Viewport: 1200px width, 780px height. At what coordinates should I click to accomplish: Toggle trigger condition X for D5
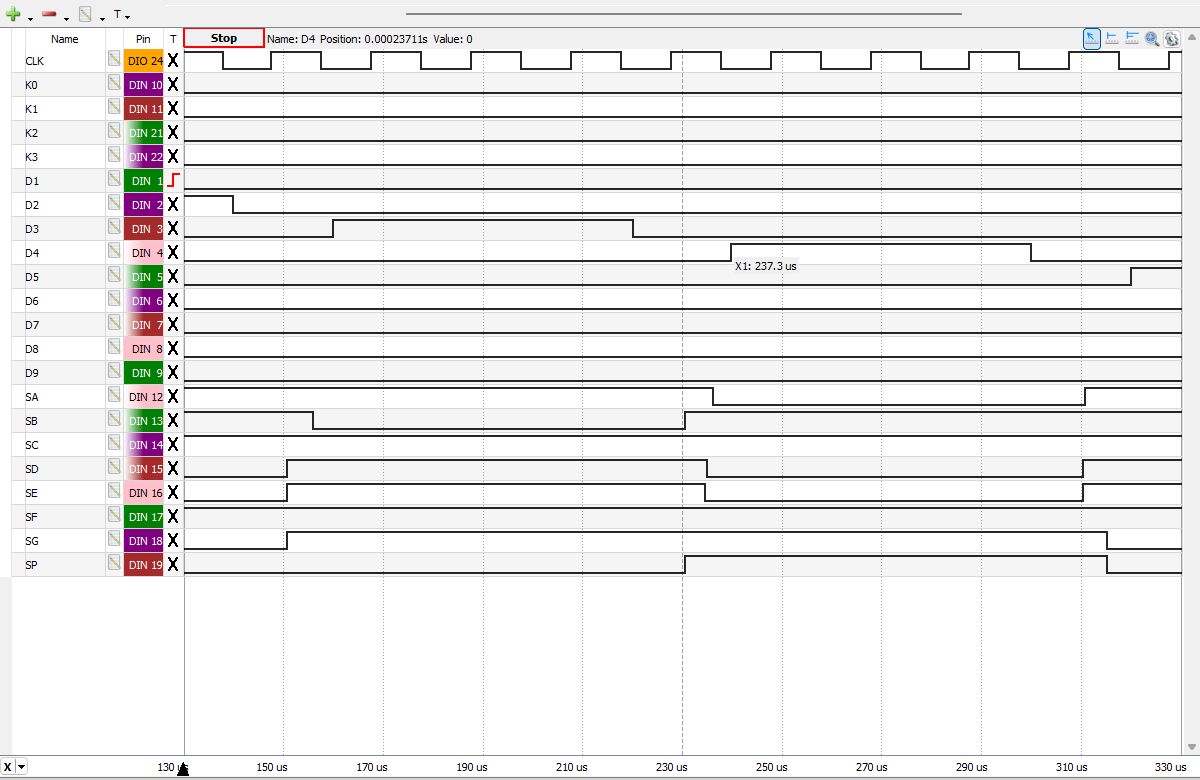coord(173,276)
